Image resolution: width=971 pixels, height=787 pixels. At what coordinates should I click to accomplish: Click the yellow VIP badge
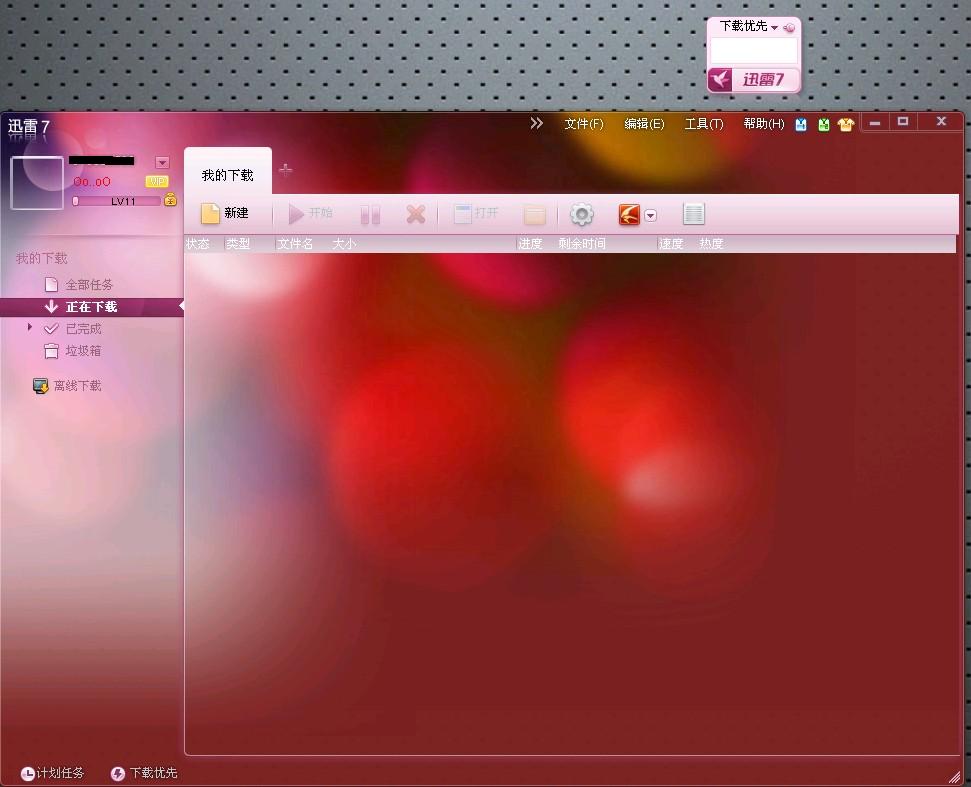click(x=157, y=181)
